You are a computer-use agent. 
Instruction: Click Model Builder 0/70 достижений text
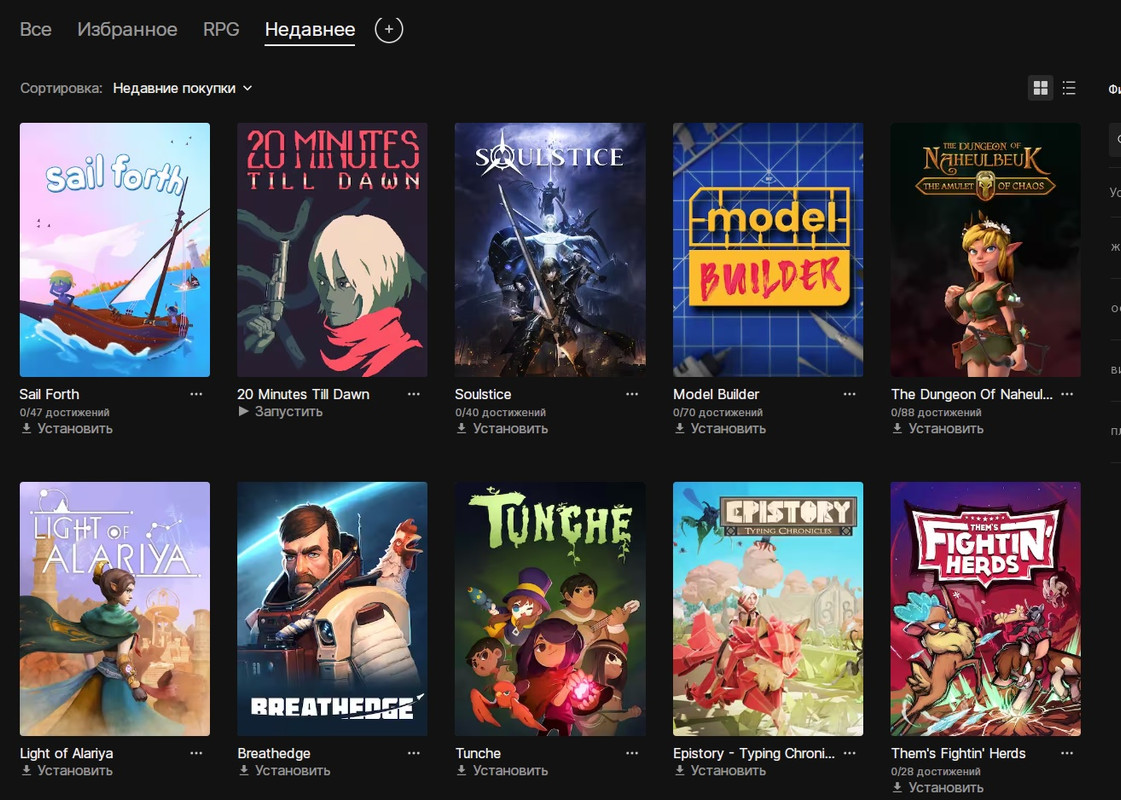[718, 413]
